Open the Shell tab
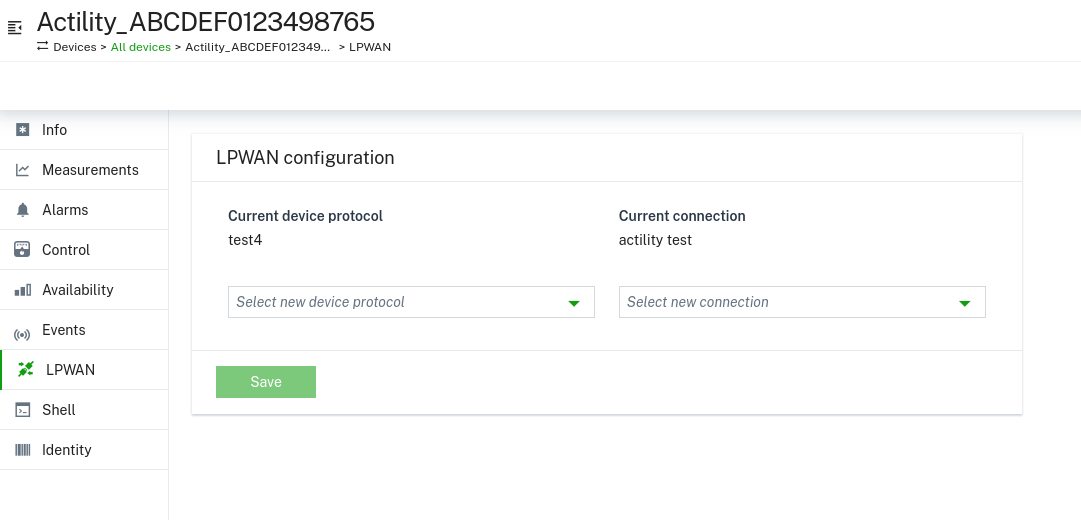 [x=84, y=410]
